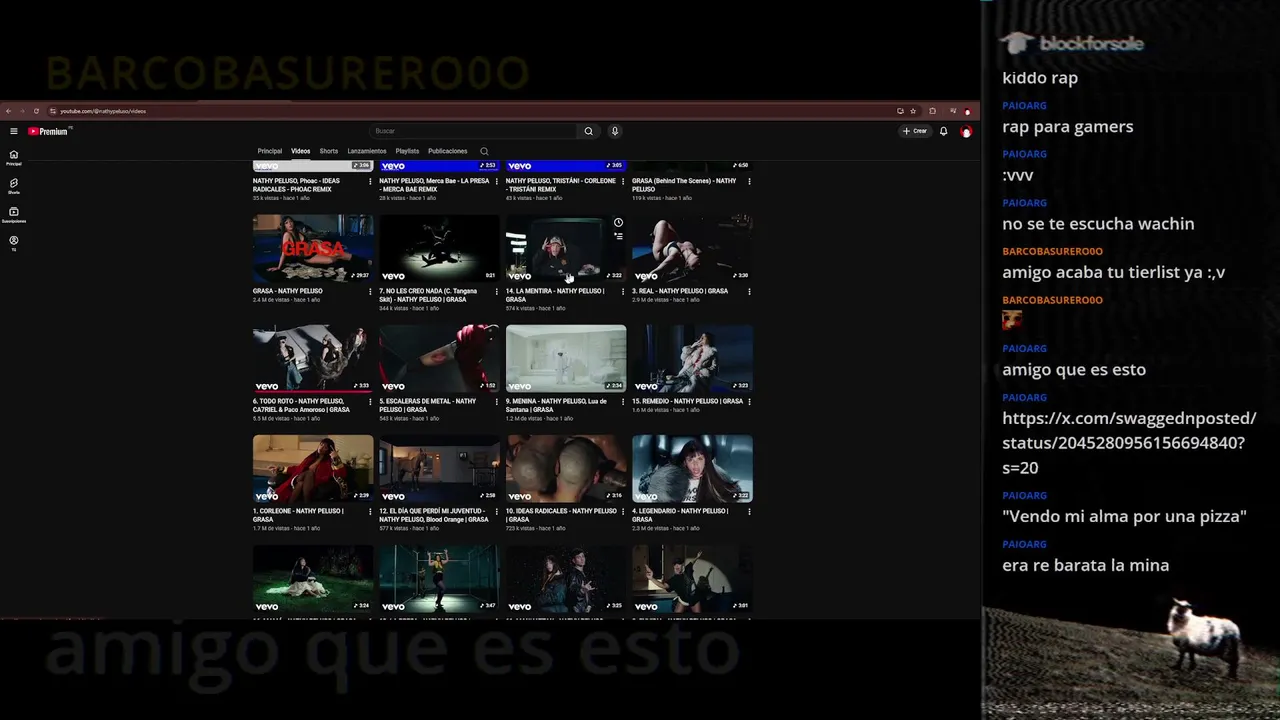This screenshot has width=1280, height=720.
Task: Open options menu for 6. TODO ROTO video
Action: point(370,403)
